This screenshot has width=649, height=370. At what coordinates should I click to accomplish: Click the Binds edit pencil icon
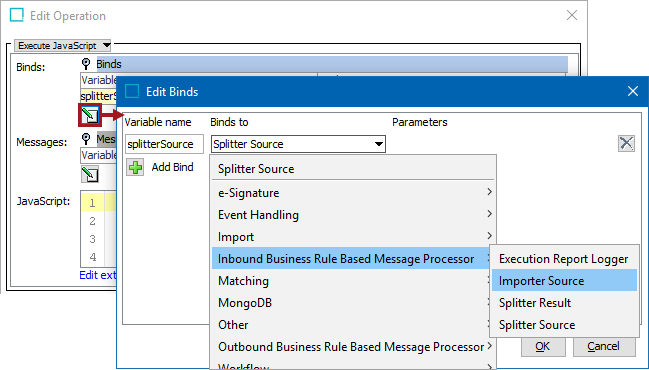point(90,115)
